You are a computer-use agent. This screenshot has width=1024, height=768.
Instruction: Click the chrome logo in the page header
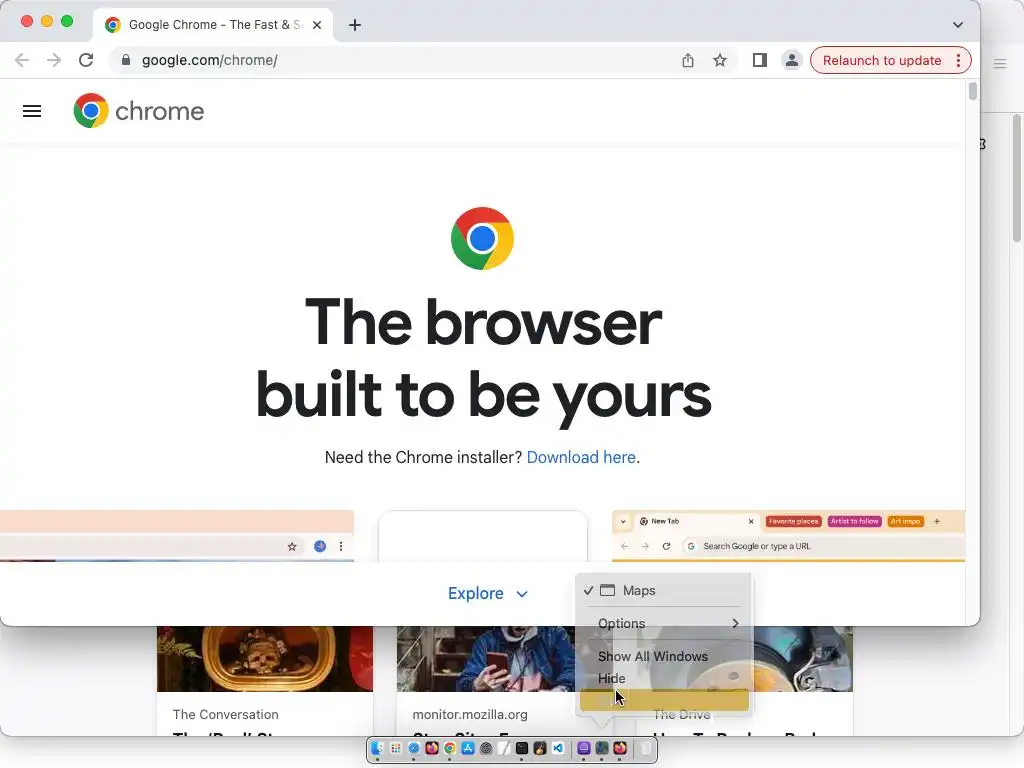tap(138, 110)
